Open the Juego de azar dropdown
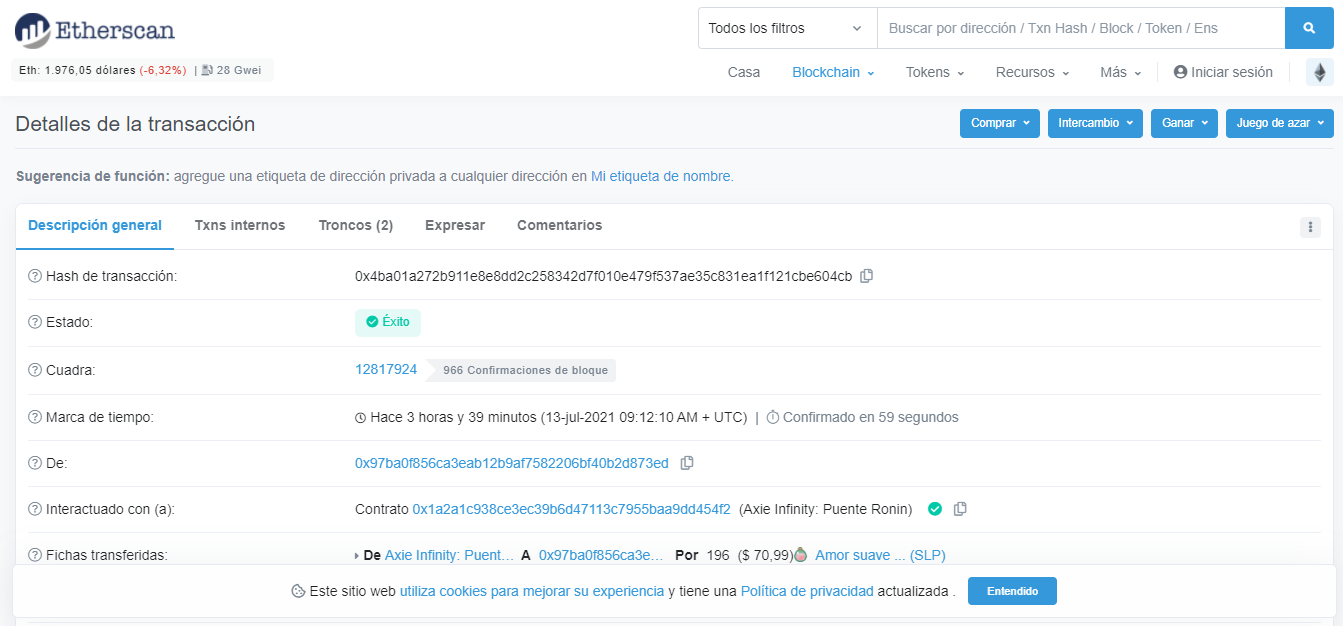 (1280, 123)
